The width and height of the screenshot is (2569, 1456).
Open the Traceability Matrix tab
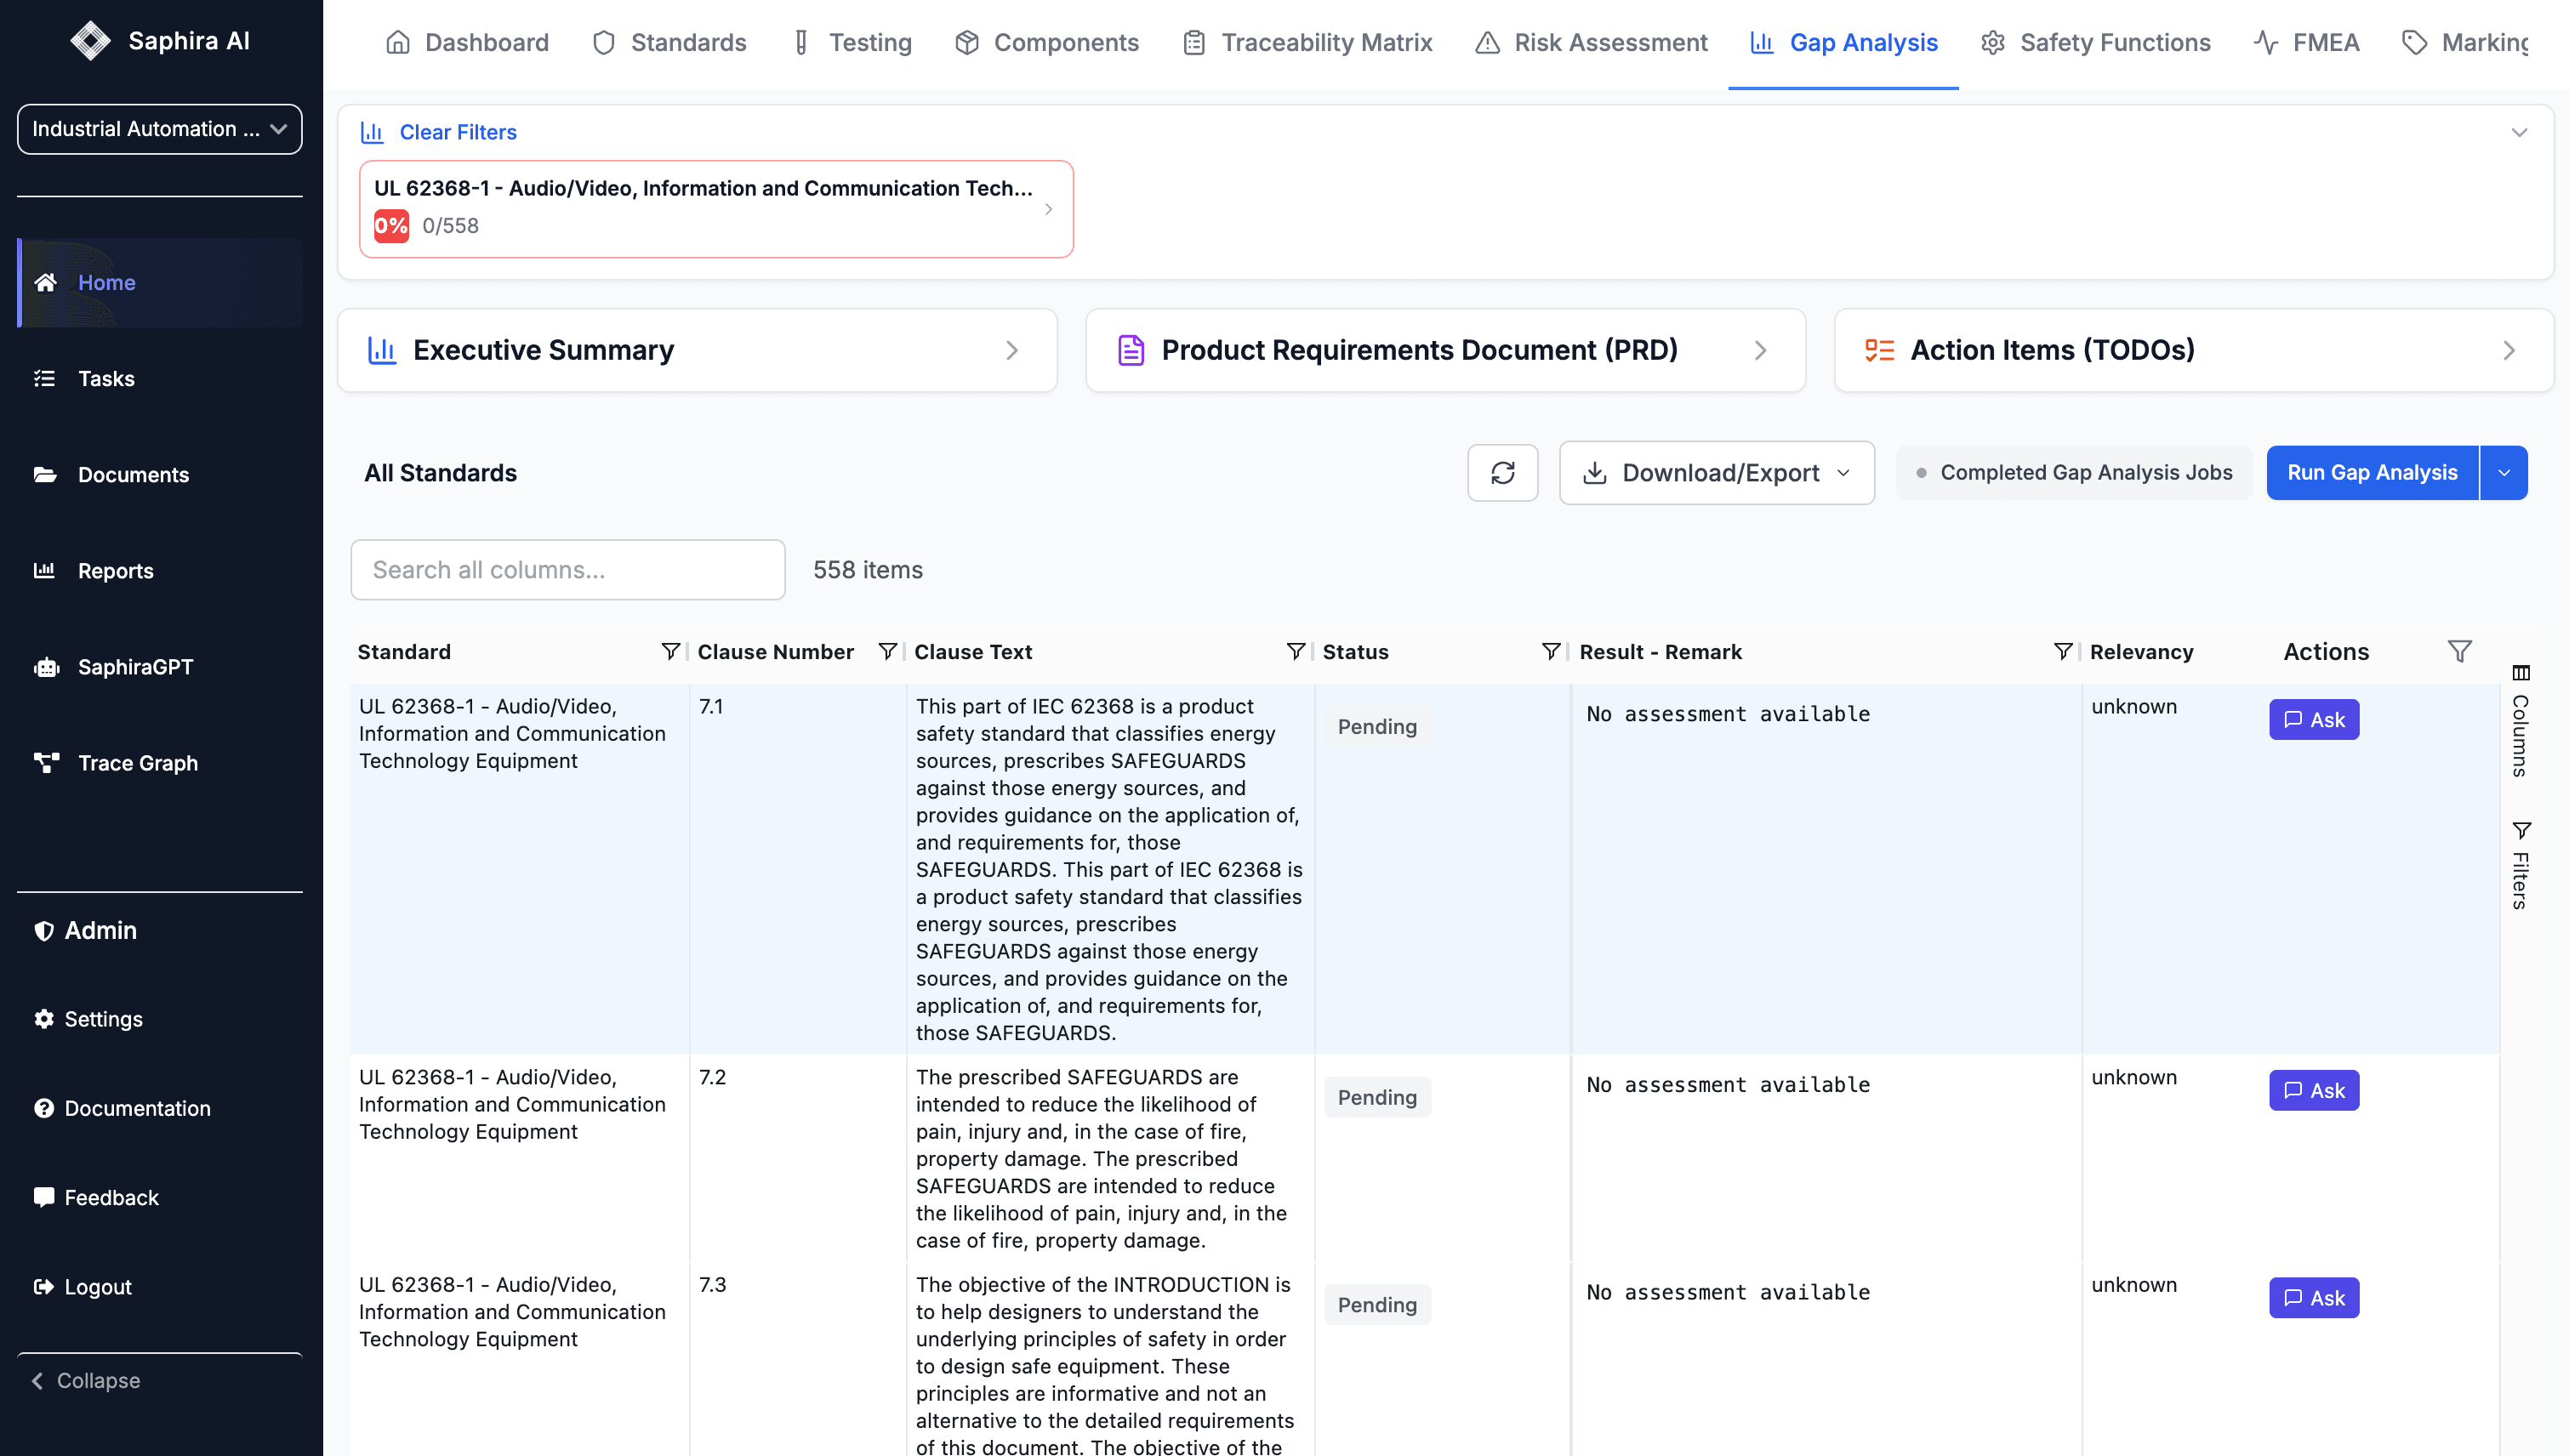coord(1307,43)
